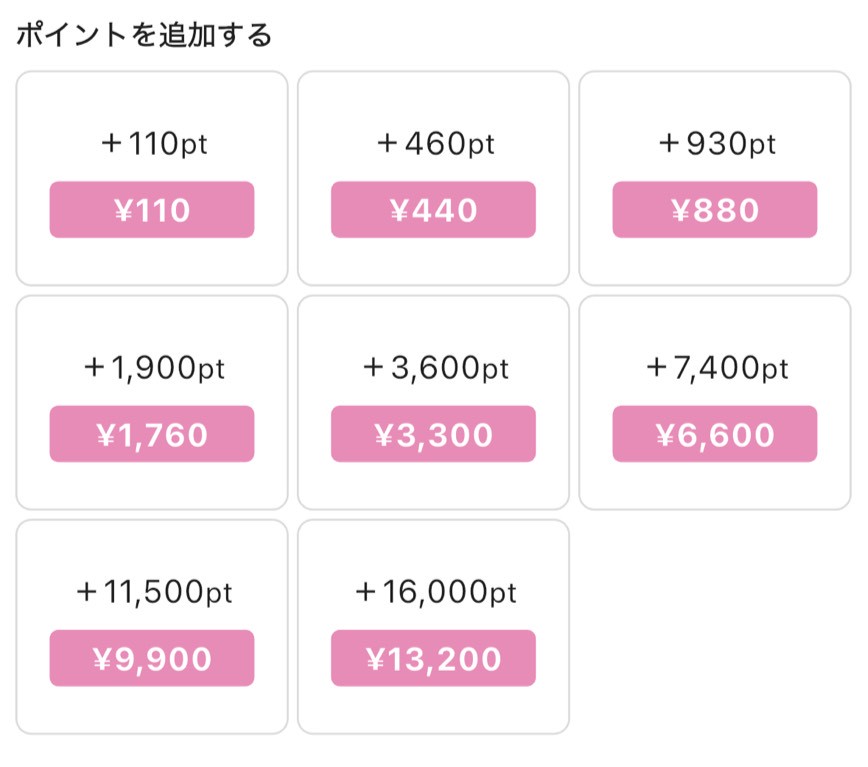Viewport: 868px width, 767px height.
Task: Tap the +930pt points label
Action: tap(716, 145)
